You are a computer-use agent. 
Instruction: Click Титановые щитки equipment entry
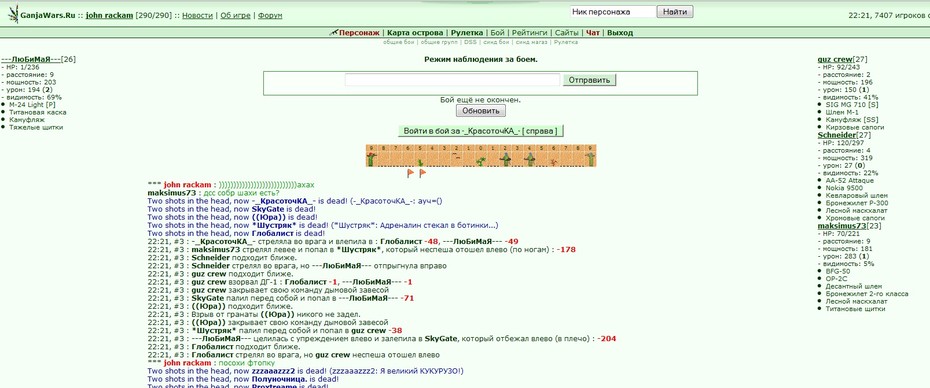pyautogui.click(x=855, y=309)
